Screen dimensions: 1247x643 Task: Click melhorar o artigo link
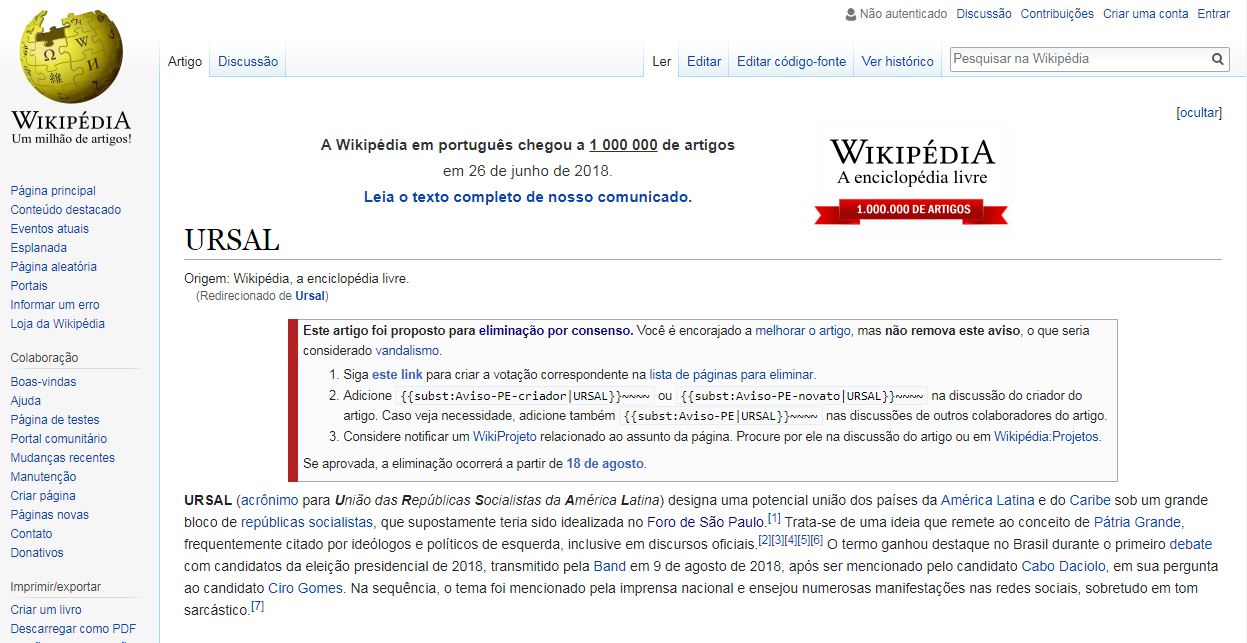pyautogui.click(x=803, y=330)
